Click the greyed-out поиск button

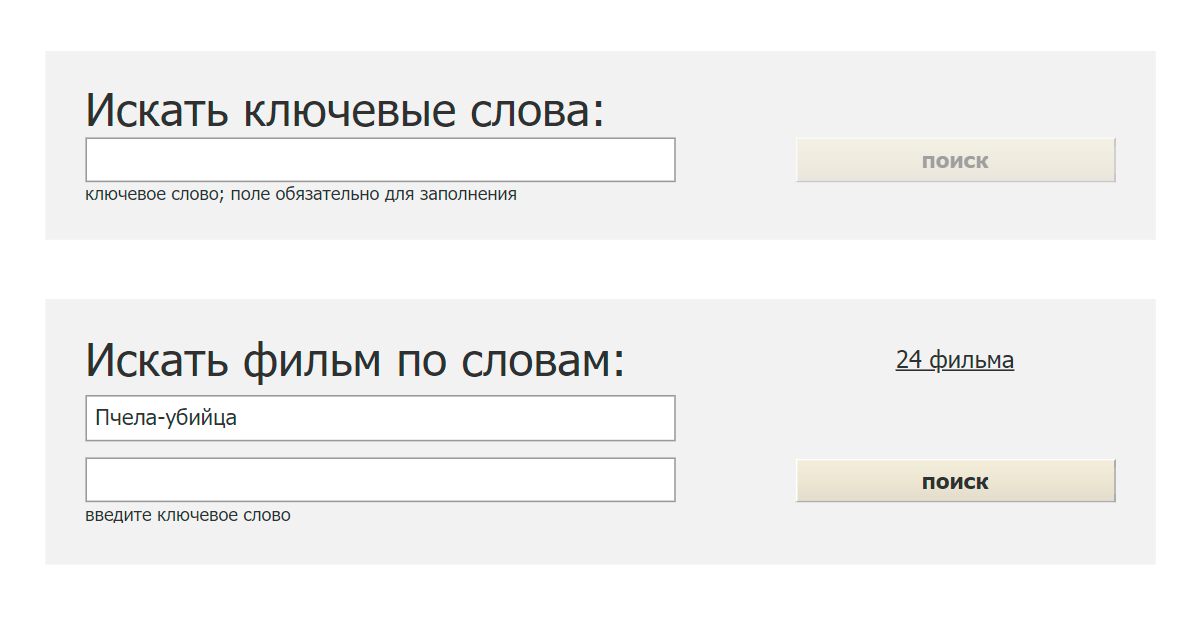click(x=955, y=160)
